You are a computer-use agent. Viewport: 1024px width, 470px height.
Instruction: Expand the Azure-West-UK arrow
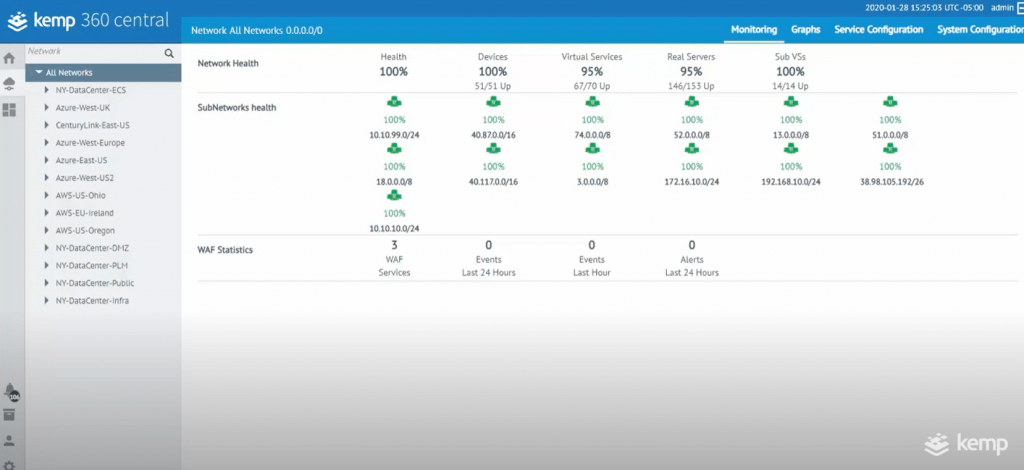[x=46, y=108]
